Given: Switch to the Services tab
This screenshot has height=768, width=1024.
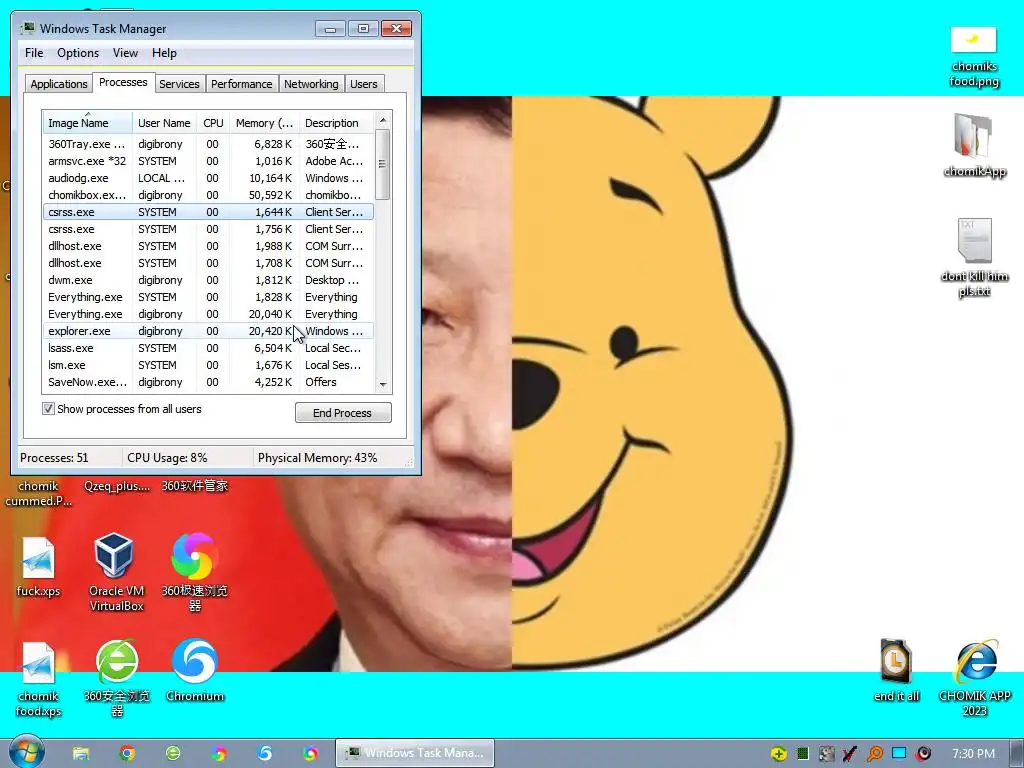Looking at the screenshot, I should (179, 84).
